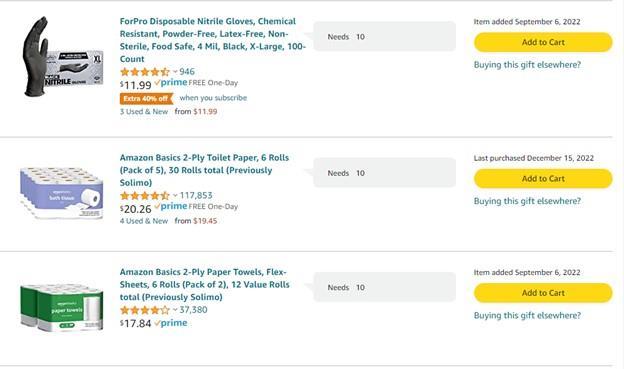The width and height of the screenshot is (624, 369).
Task: Add the Amazon Basics paper towels to cart
Action: [x=543, y=293]
